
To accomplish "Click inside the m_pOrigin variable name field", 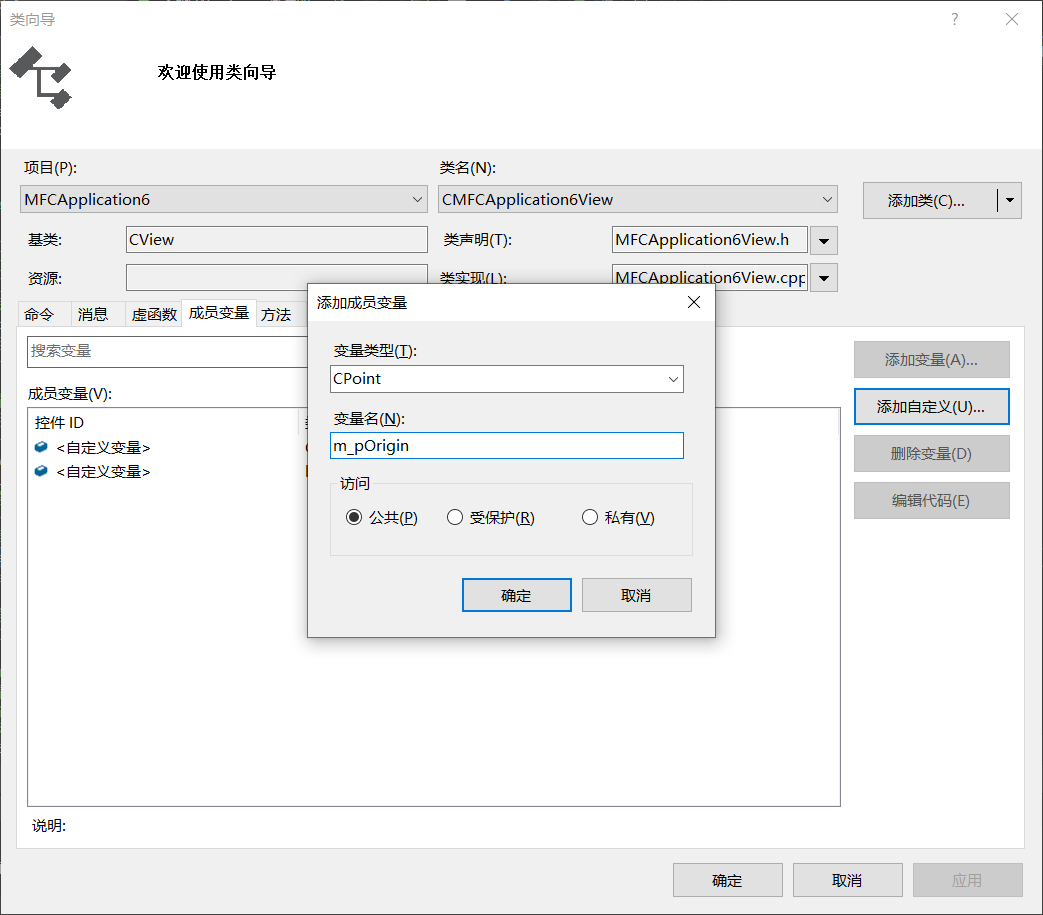I will 505,445.
